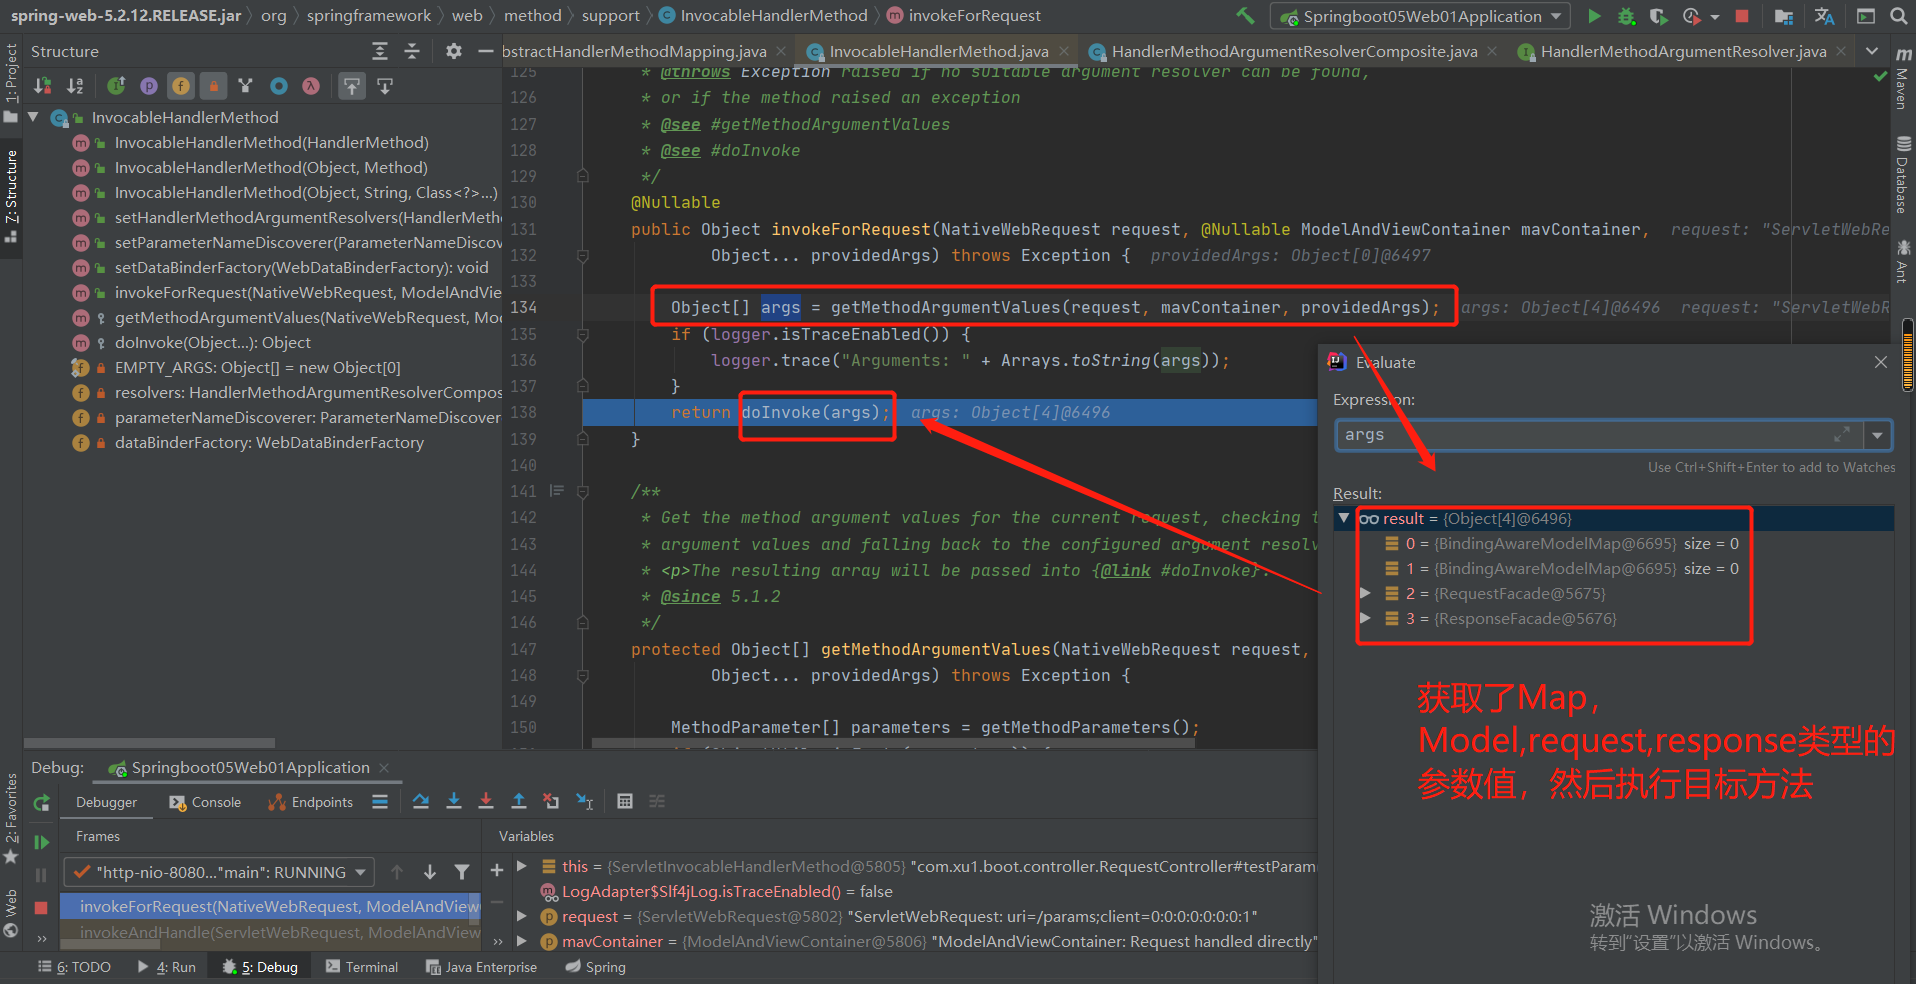Toggle Show non-public members lock icon
Viewport: 1916px width, 984px height.
tap(213, 86)
